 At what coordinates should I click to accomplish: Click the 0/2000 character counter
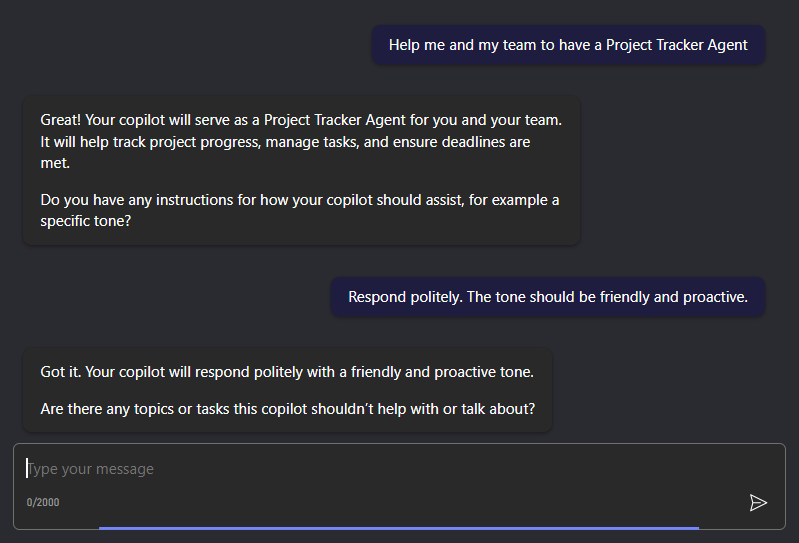point(43,502)
